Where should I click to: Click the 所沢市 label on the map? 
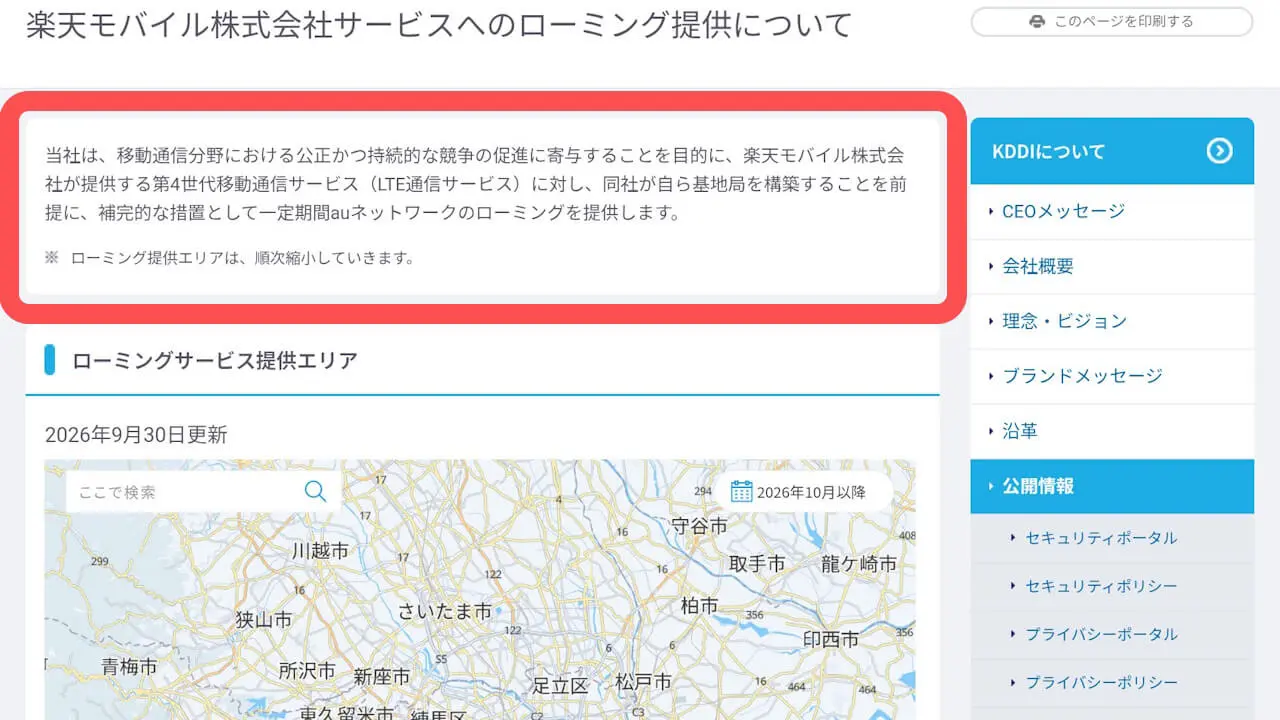[x=307, y=670]
